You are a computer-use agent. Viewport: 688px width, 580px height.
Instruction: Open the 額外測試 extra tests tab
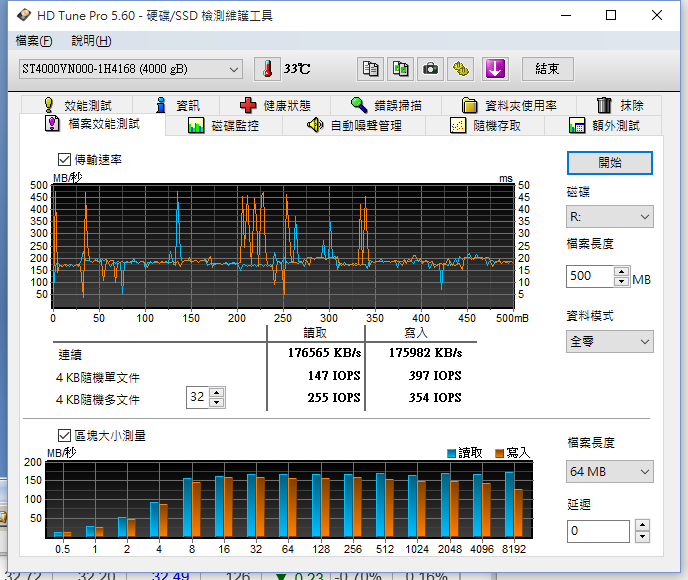(603, 126)
